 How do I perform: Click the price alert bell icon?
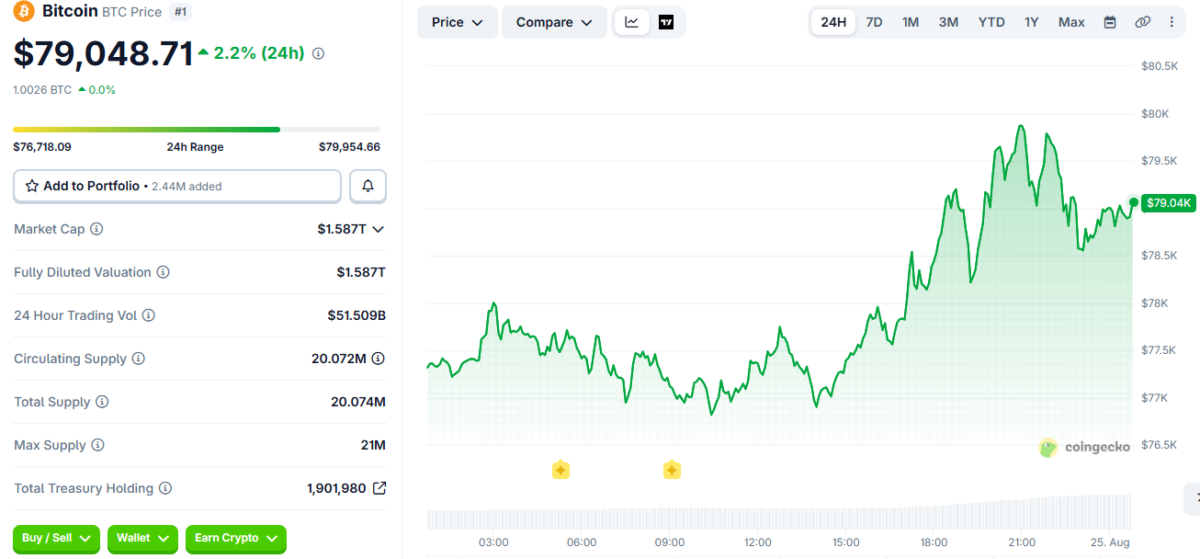point(368,186)
